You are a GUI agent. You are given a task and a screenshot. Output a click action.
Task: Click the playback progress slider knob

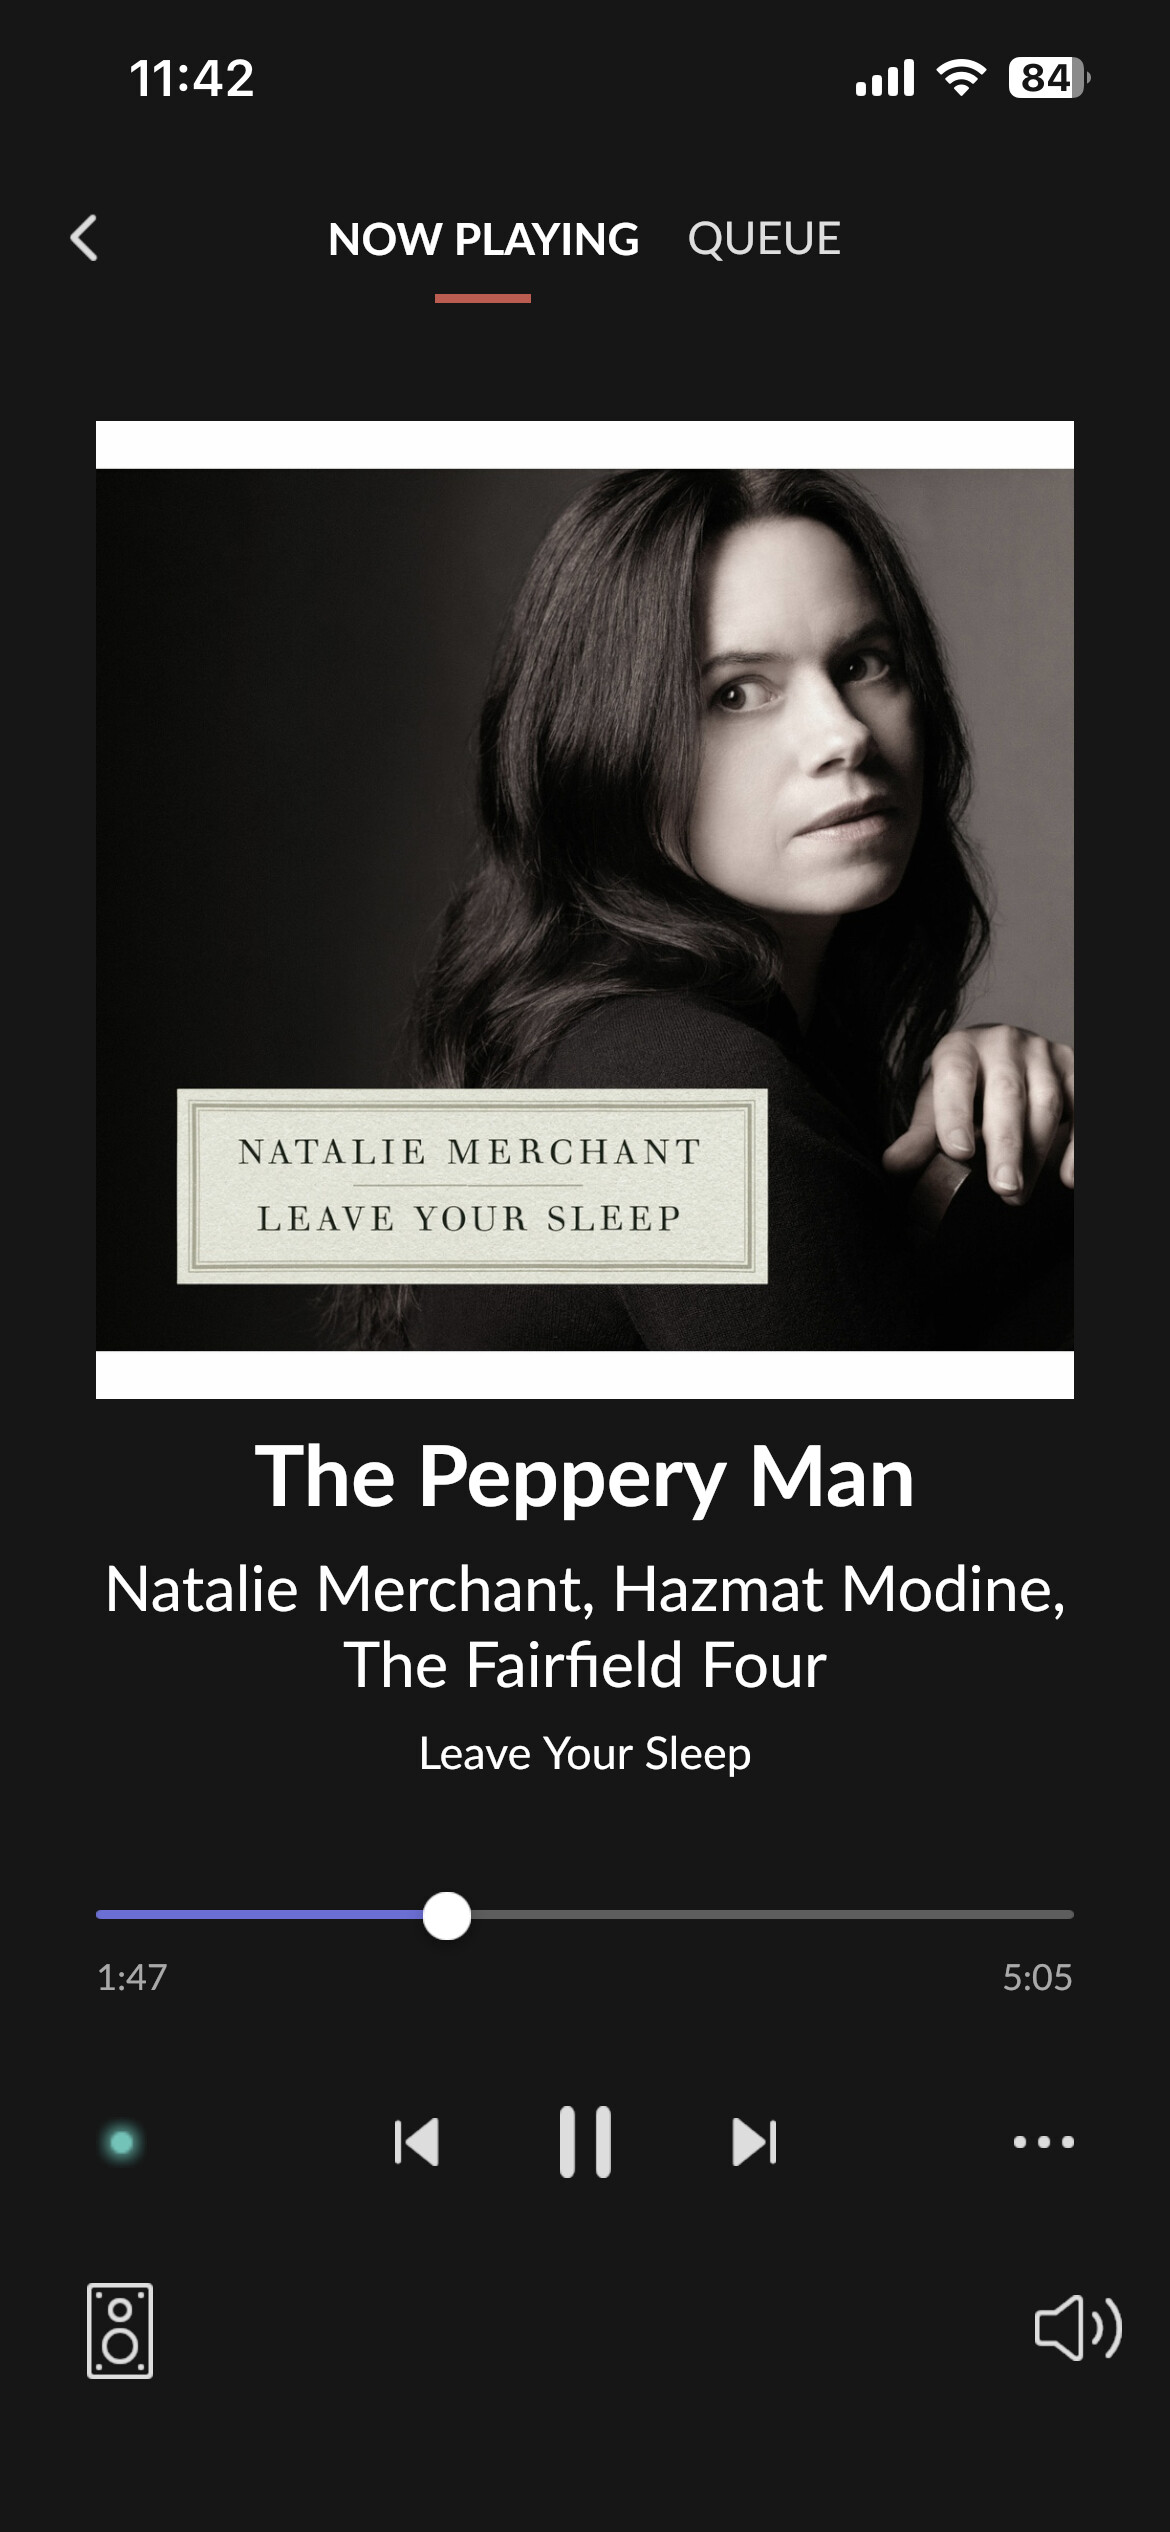pos(447,1915)
